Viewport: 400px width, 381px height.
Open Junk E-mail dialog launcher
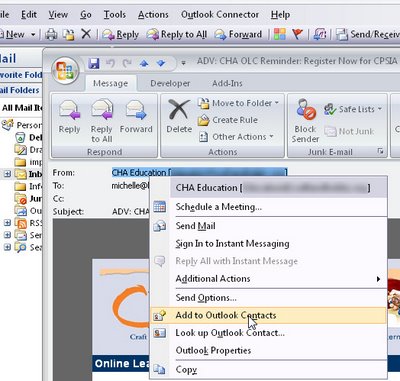tap(380, 151)
